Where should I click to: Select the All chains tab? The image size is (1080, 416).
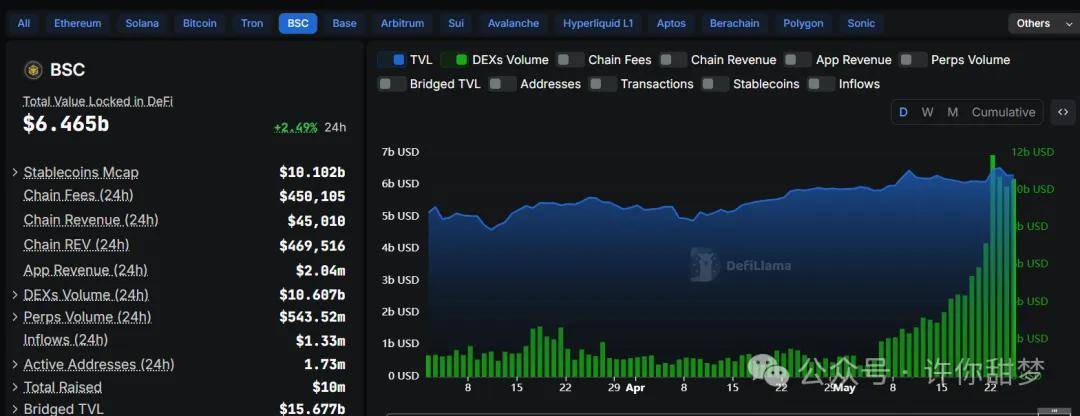point(23,23)
